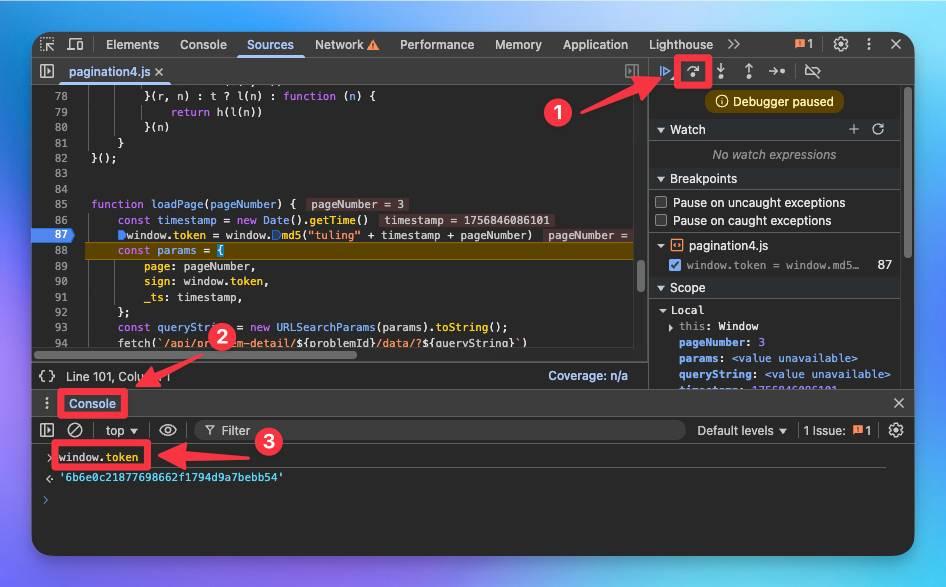Image resolution: width=946 pixels, height=587 pixels.
Task: Open the DevTools three-dot customize menu
Action: [x=869, y=44]
